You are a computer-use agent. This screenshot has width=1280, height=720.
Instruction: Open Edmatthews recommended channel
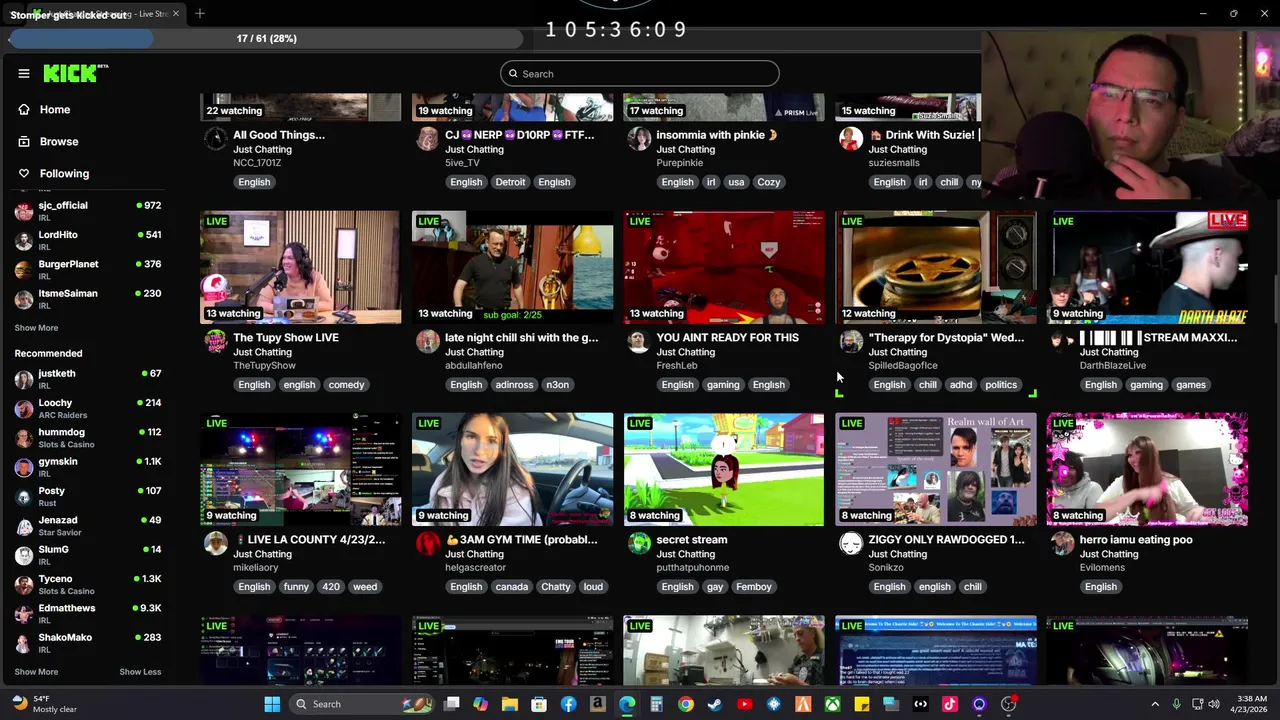pyautogui.click(x=88, y=613)
